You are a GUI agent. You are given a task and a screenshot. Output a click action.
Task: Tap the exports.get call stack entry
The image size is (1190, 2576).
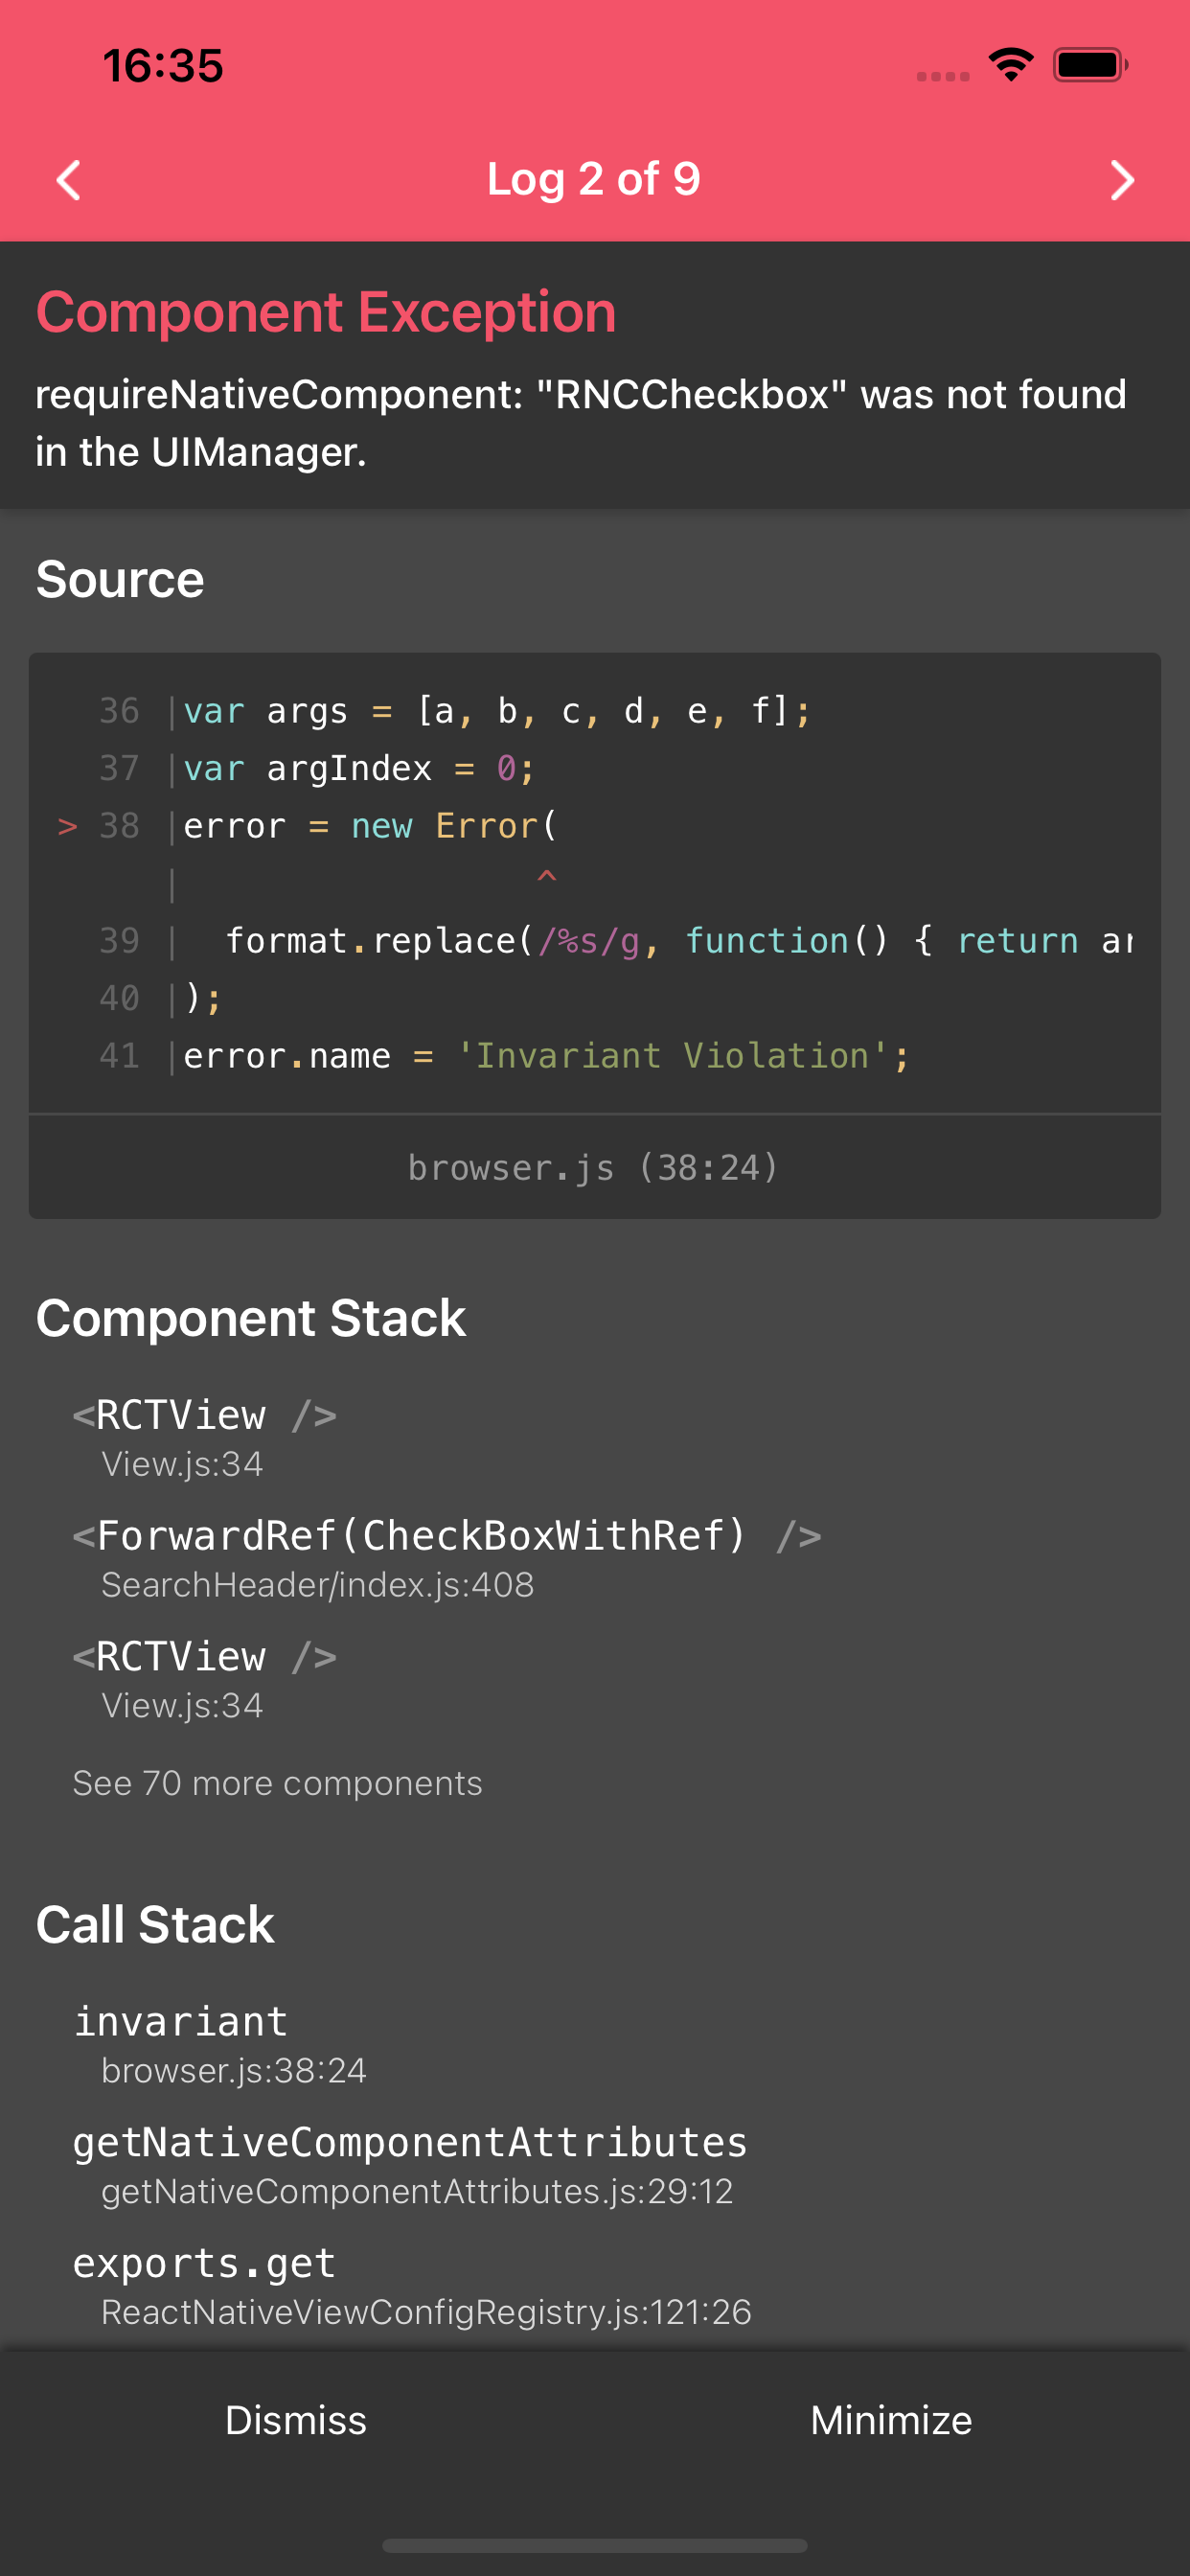(x=204, y=2263)
